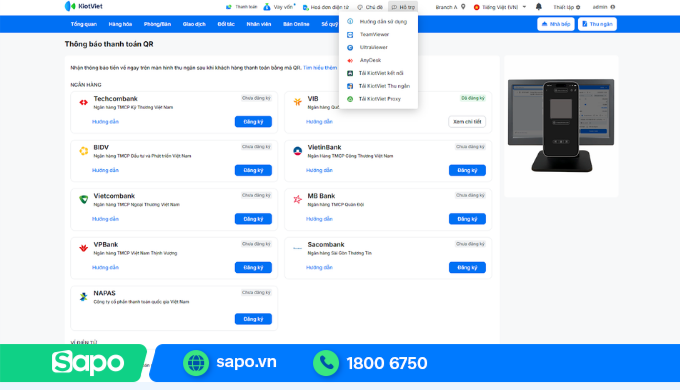Select Tải KiotViet kết nối
The width and height of the screenshot is (680, 390).
378,73
